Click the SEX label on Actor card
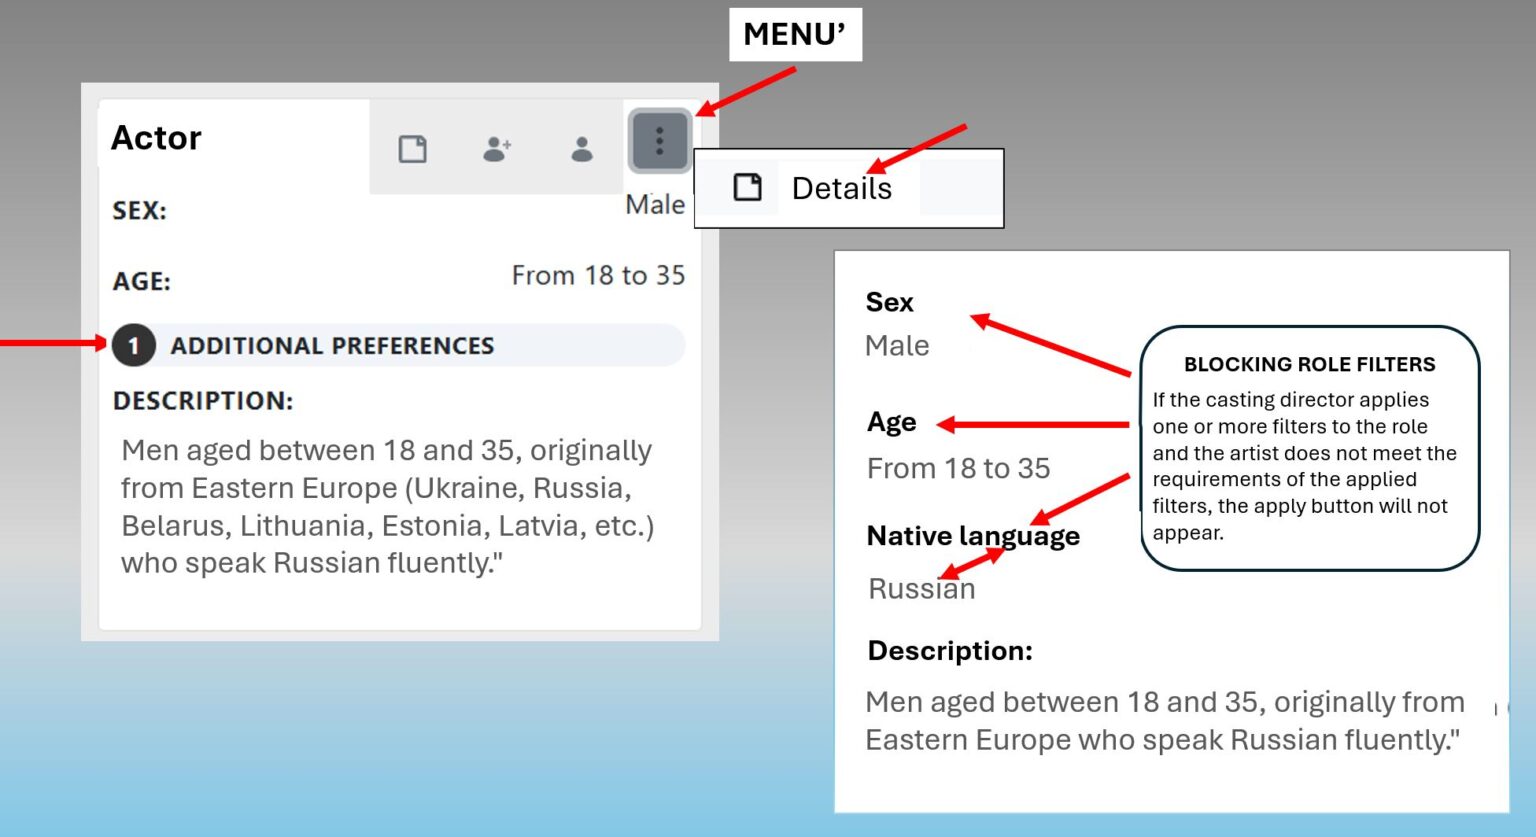Screen dimensions: 1536x837 coord(139,211)
